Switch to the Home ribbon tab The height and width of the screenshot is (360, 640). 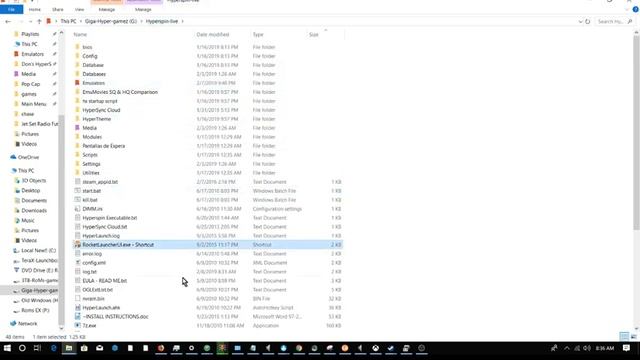[x=35, y=9]
